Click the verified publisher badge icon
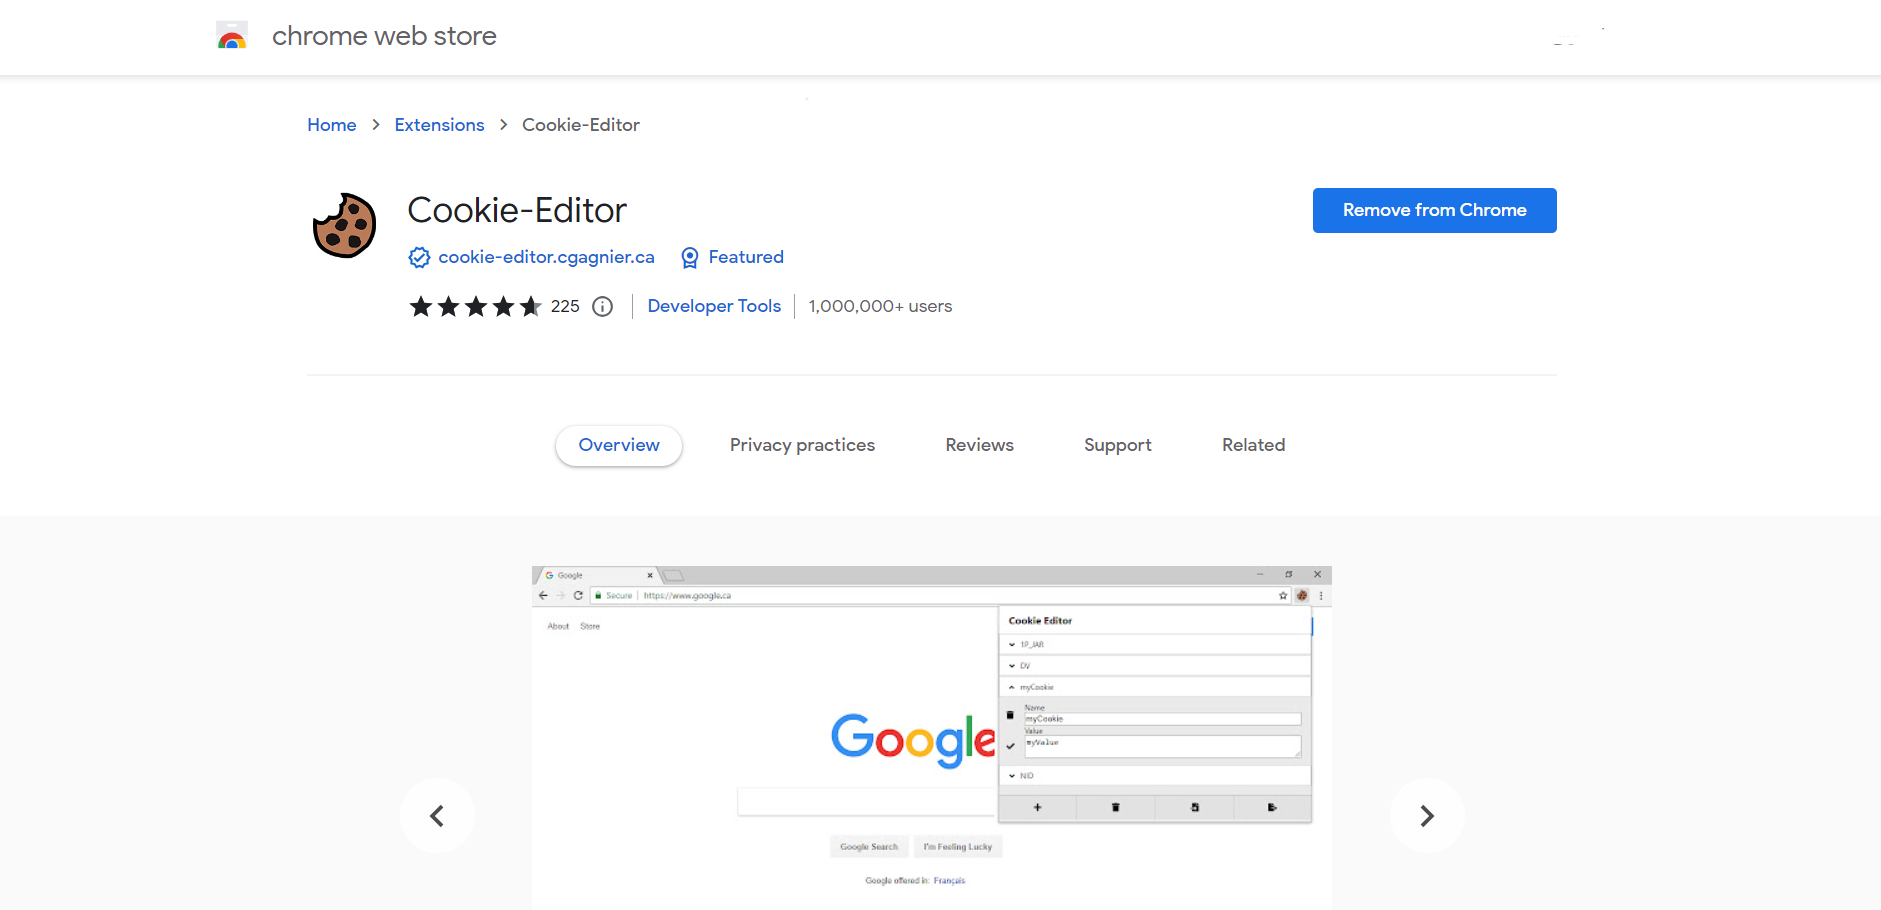This screenshot has width=1881, height=910. click(419, 258)
